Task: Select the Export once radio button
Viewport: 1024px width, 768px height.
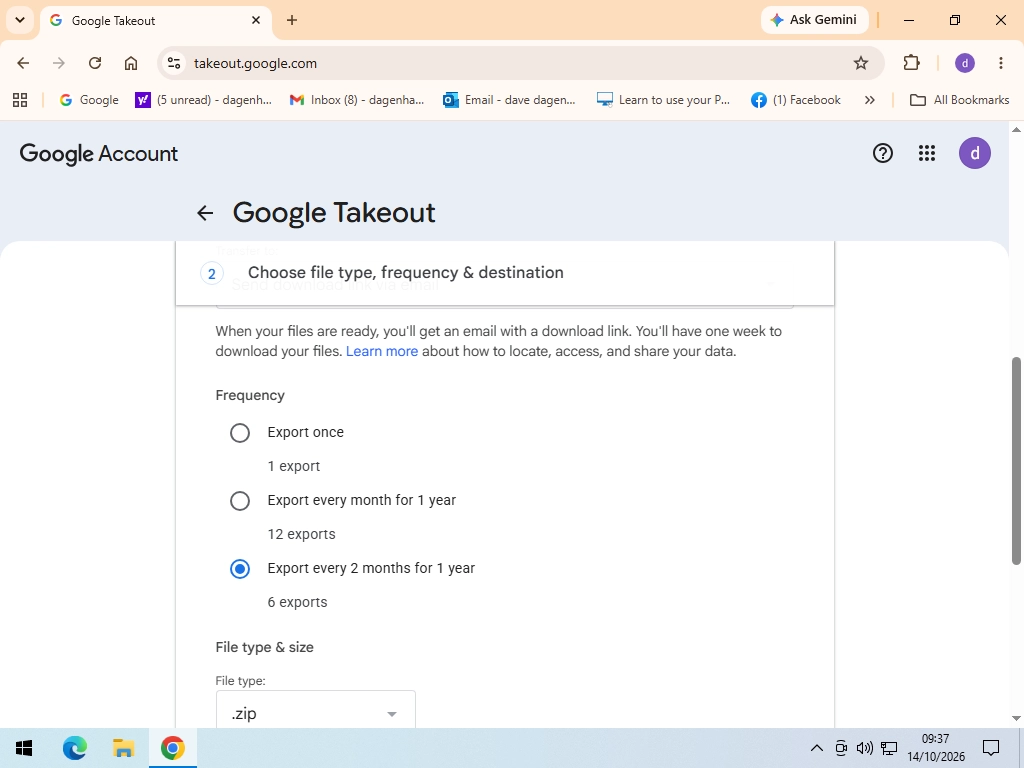Action: pos(240,433)
